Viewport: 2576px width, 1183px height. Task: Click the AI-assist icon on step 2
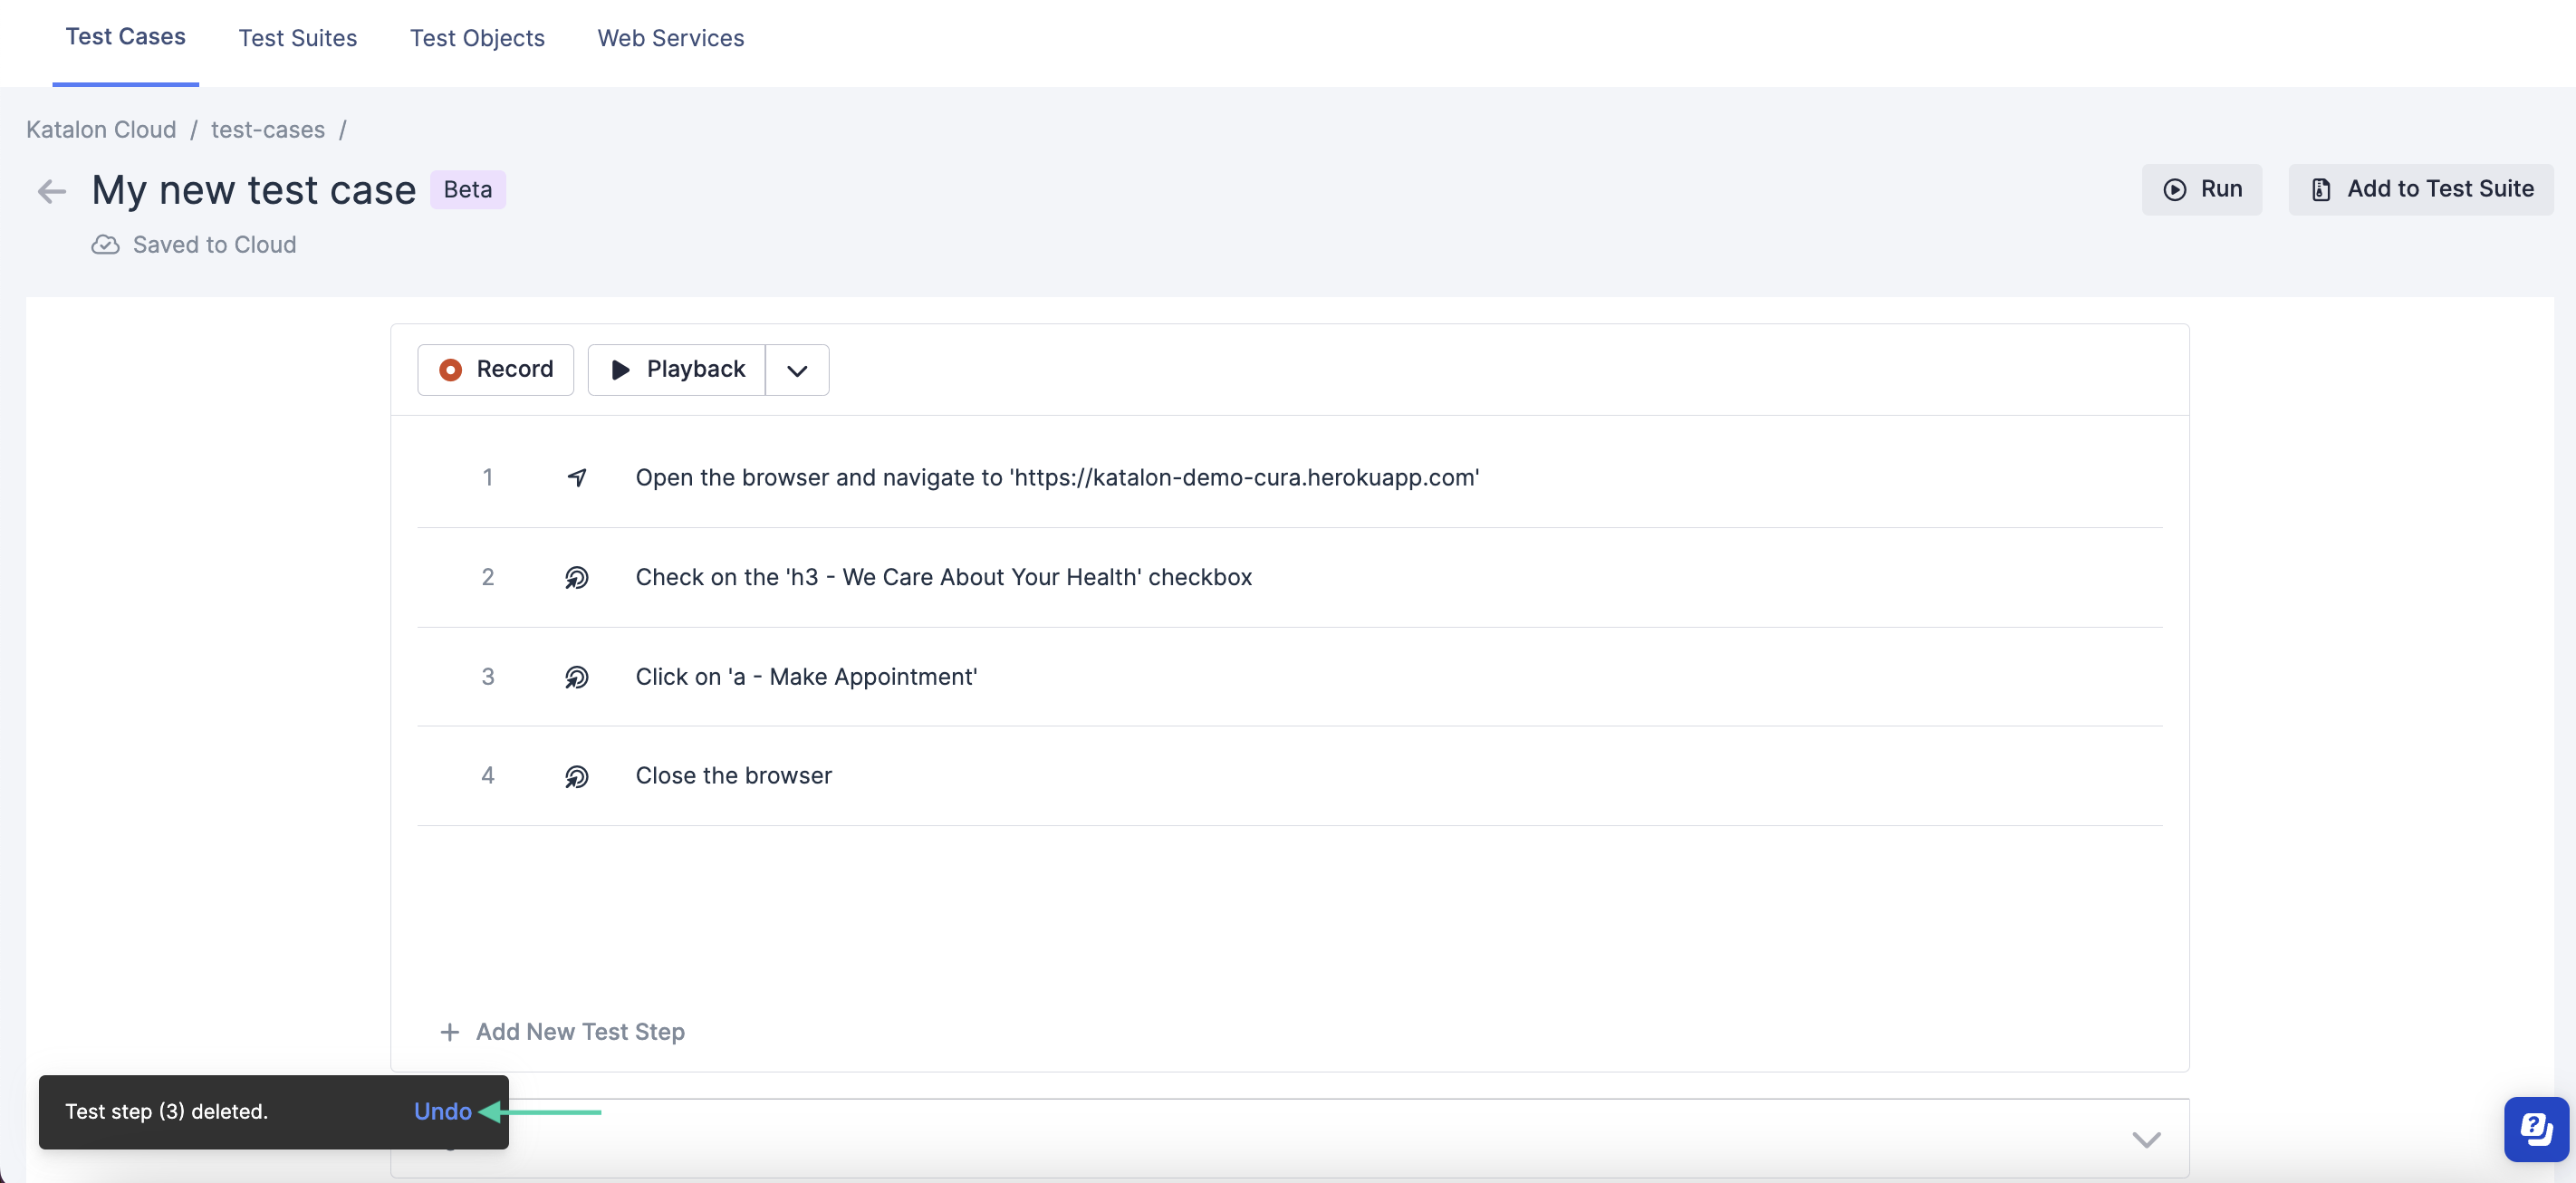pyautogui.click(x=575, y=577)
